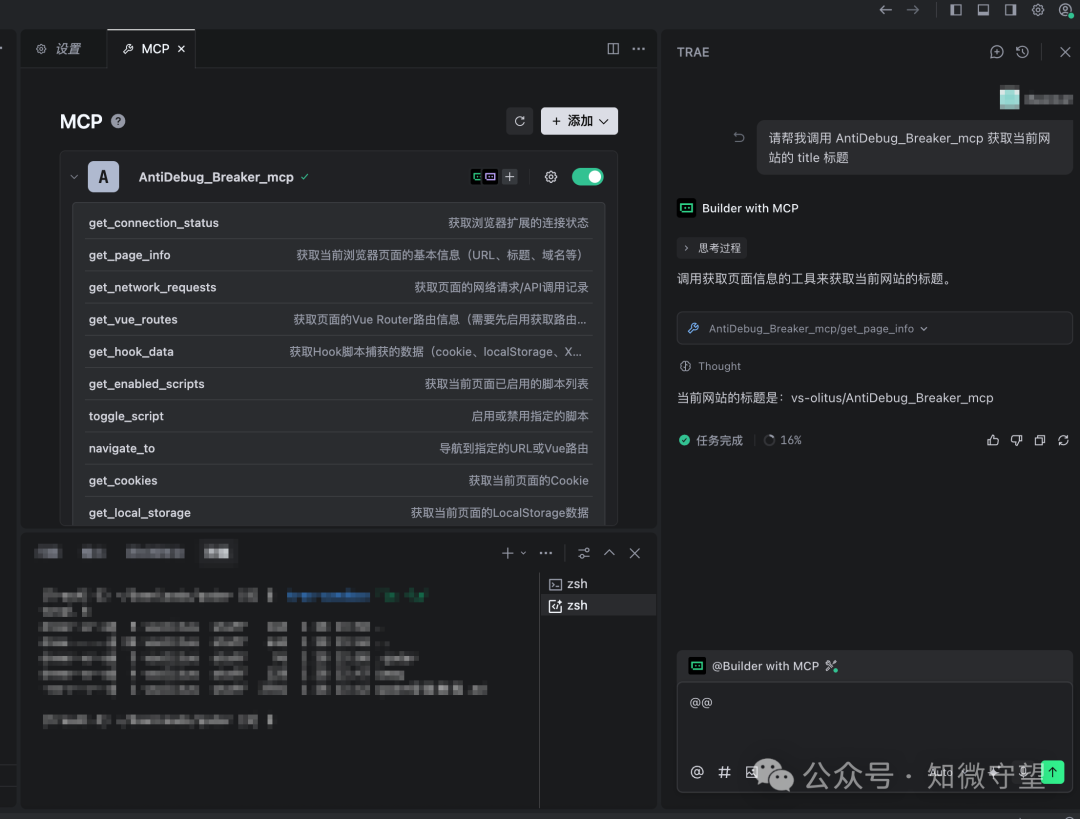Add a new terminal with plus
This screenshot has height=819, width=1080.
(508, 552)
